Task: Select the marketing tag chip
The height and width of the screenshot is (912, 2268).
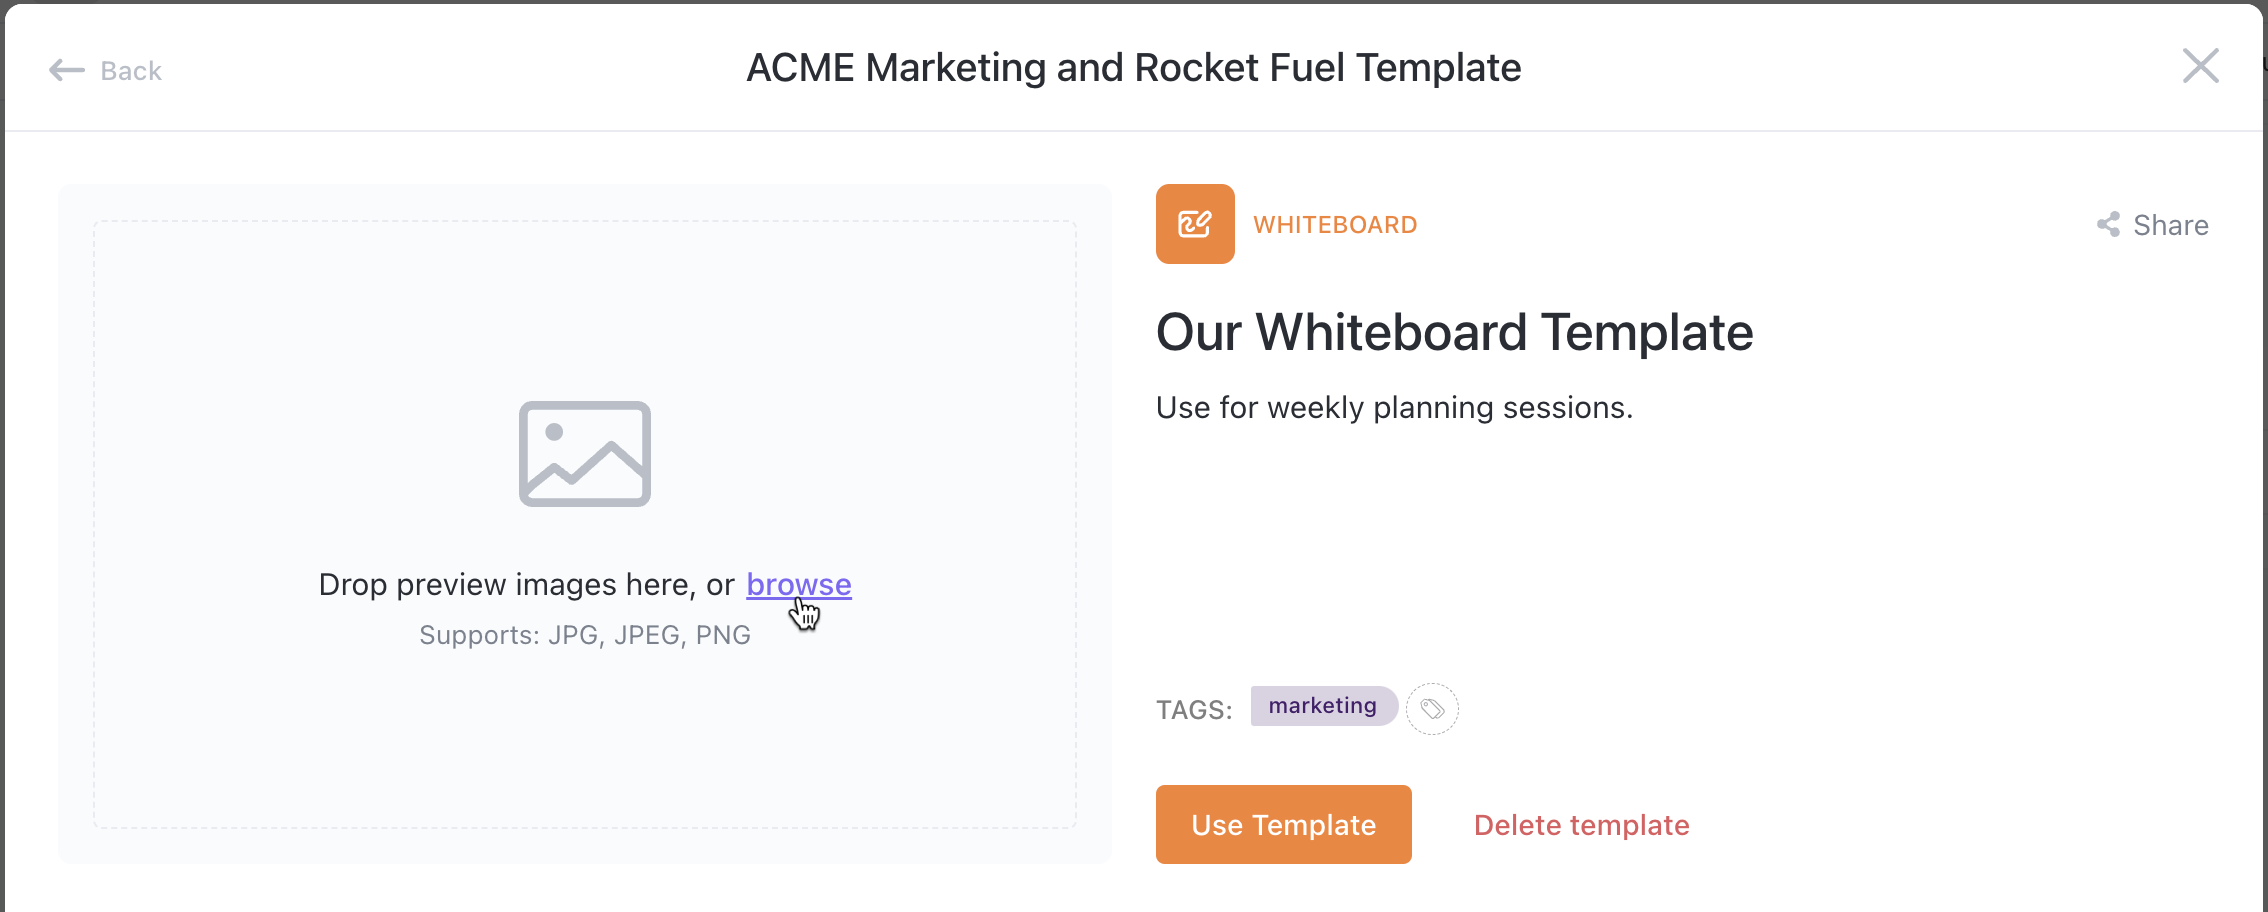Action: click(1323, 706)
